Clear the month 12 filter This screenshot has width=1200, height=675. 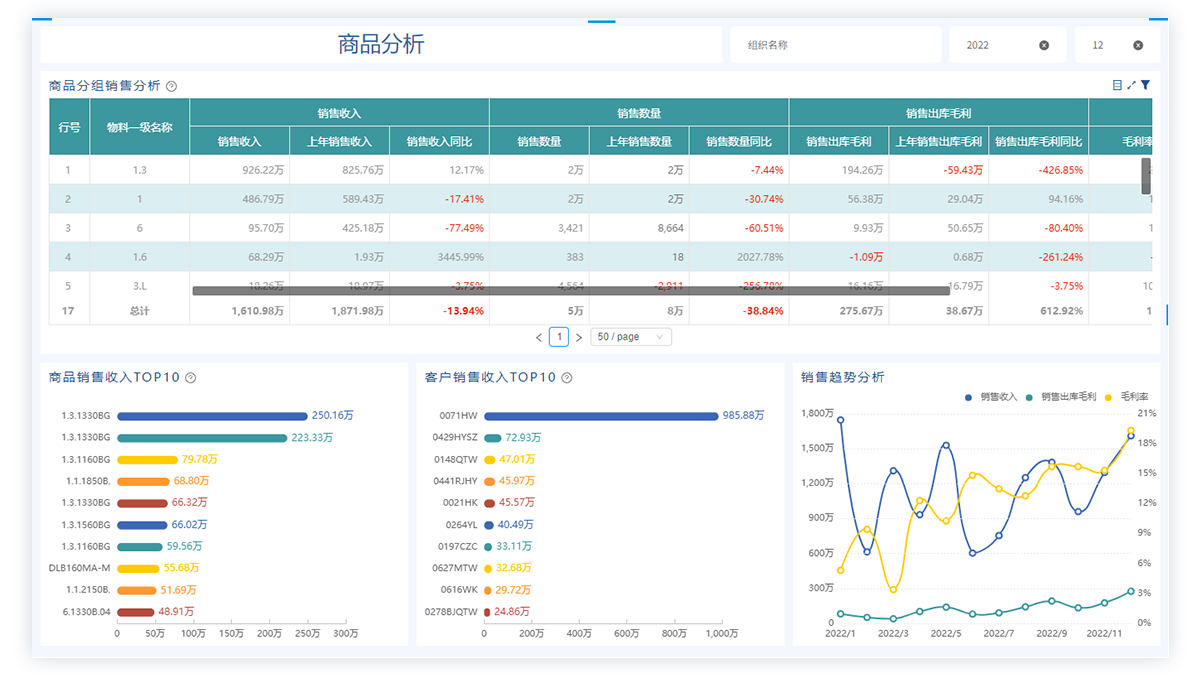point(1138,45)
